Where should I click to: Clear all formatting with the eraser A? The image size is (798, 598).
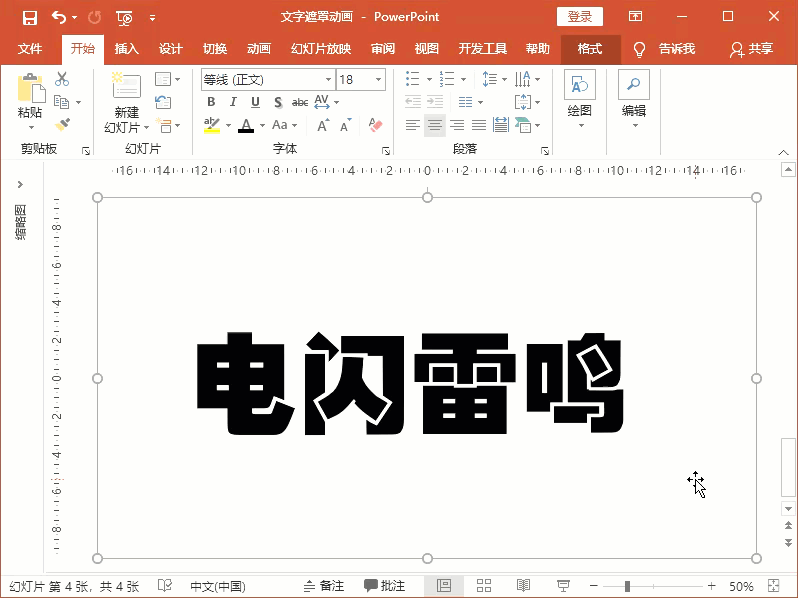[x=376, y=125]
